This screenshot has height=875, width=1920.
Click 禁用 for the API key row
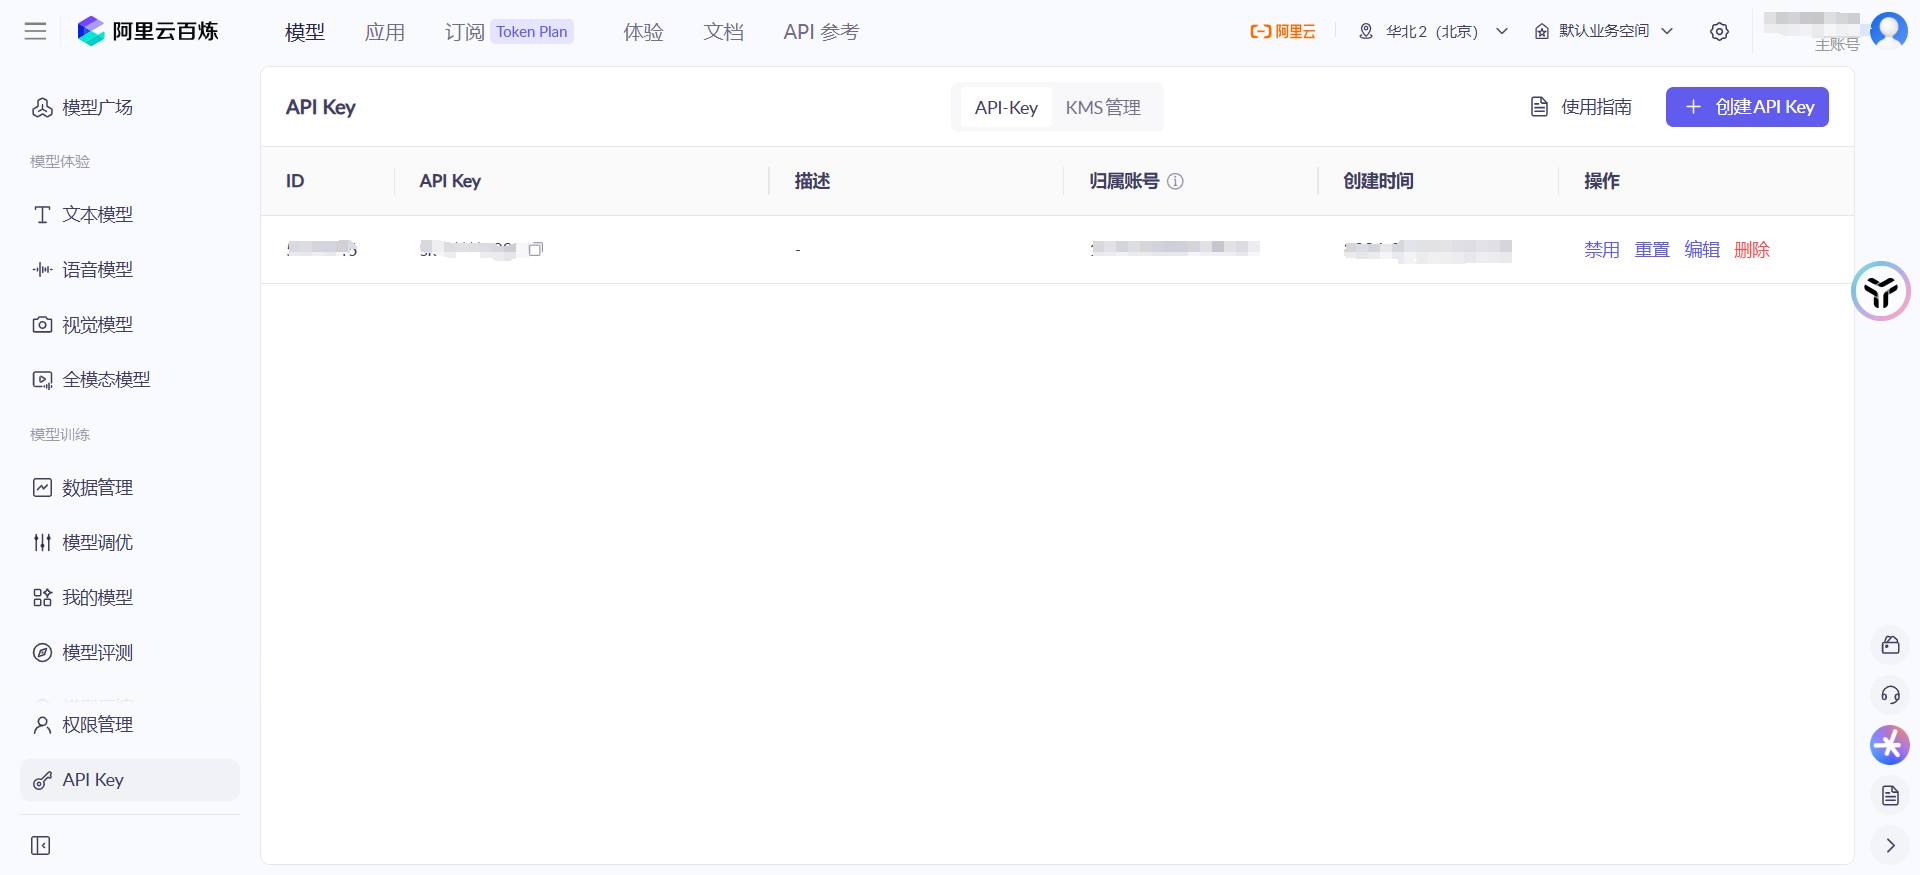pos(1602,250)
